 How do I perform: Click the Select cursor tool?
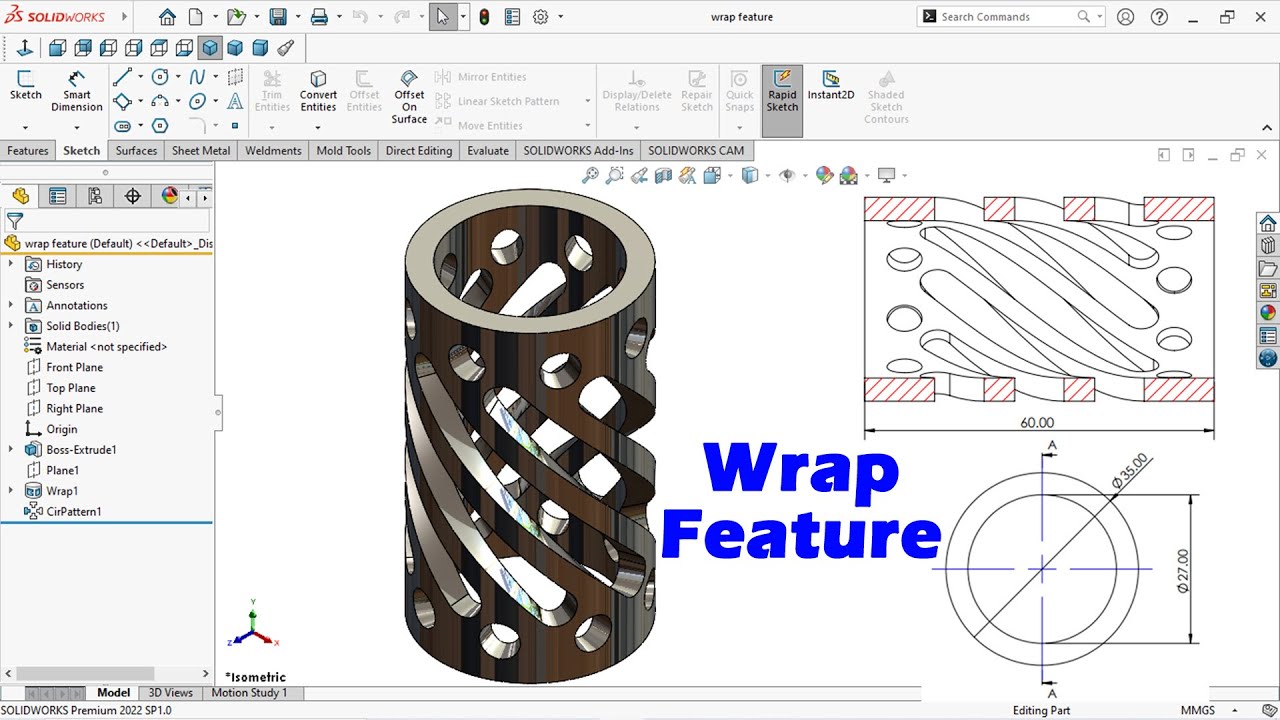point(443,17)
